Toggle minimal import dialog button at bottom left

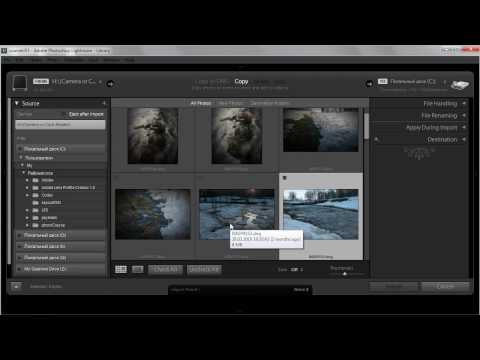click(16, 286)
